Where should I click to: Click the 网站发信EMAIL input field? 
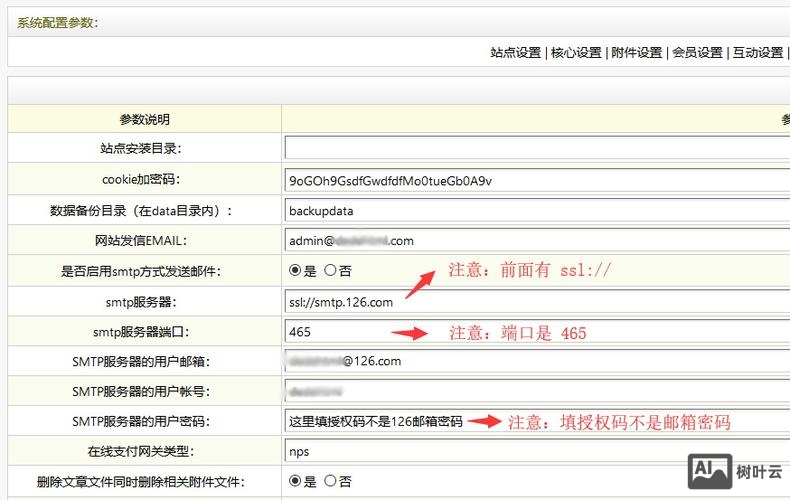[537, 240]
